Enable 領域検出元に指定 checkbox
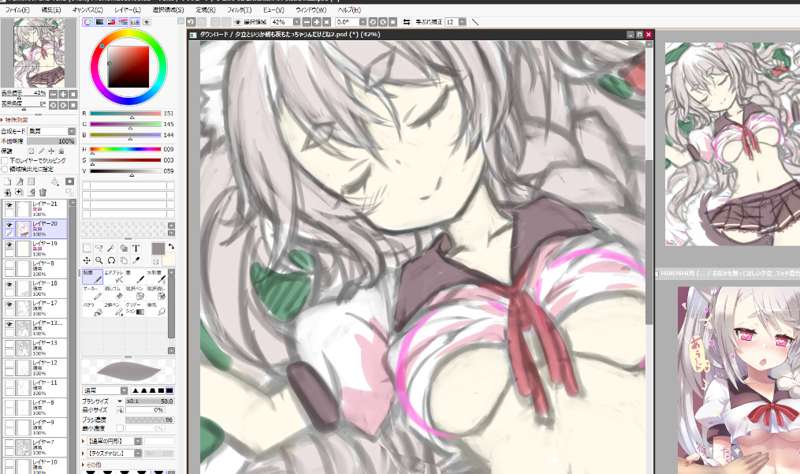 click(4, 169)
